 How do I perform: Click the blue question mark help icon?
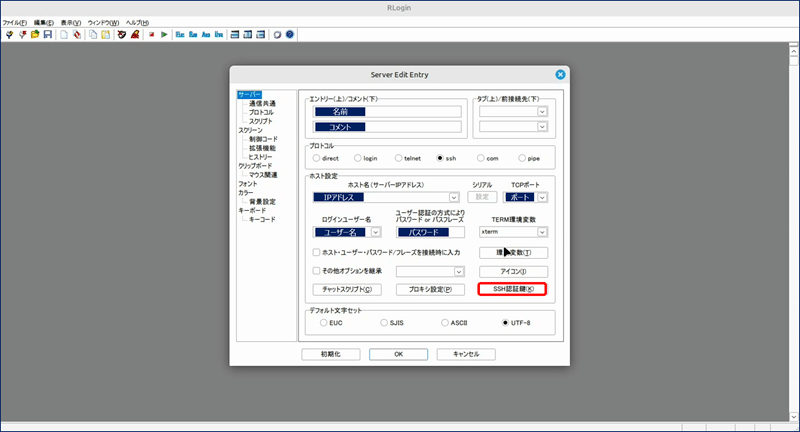click(x=290, y=35)
